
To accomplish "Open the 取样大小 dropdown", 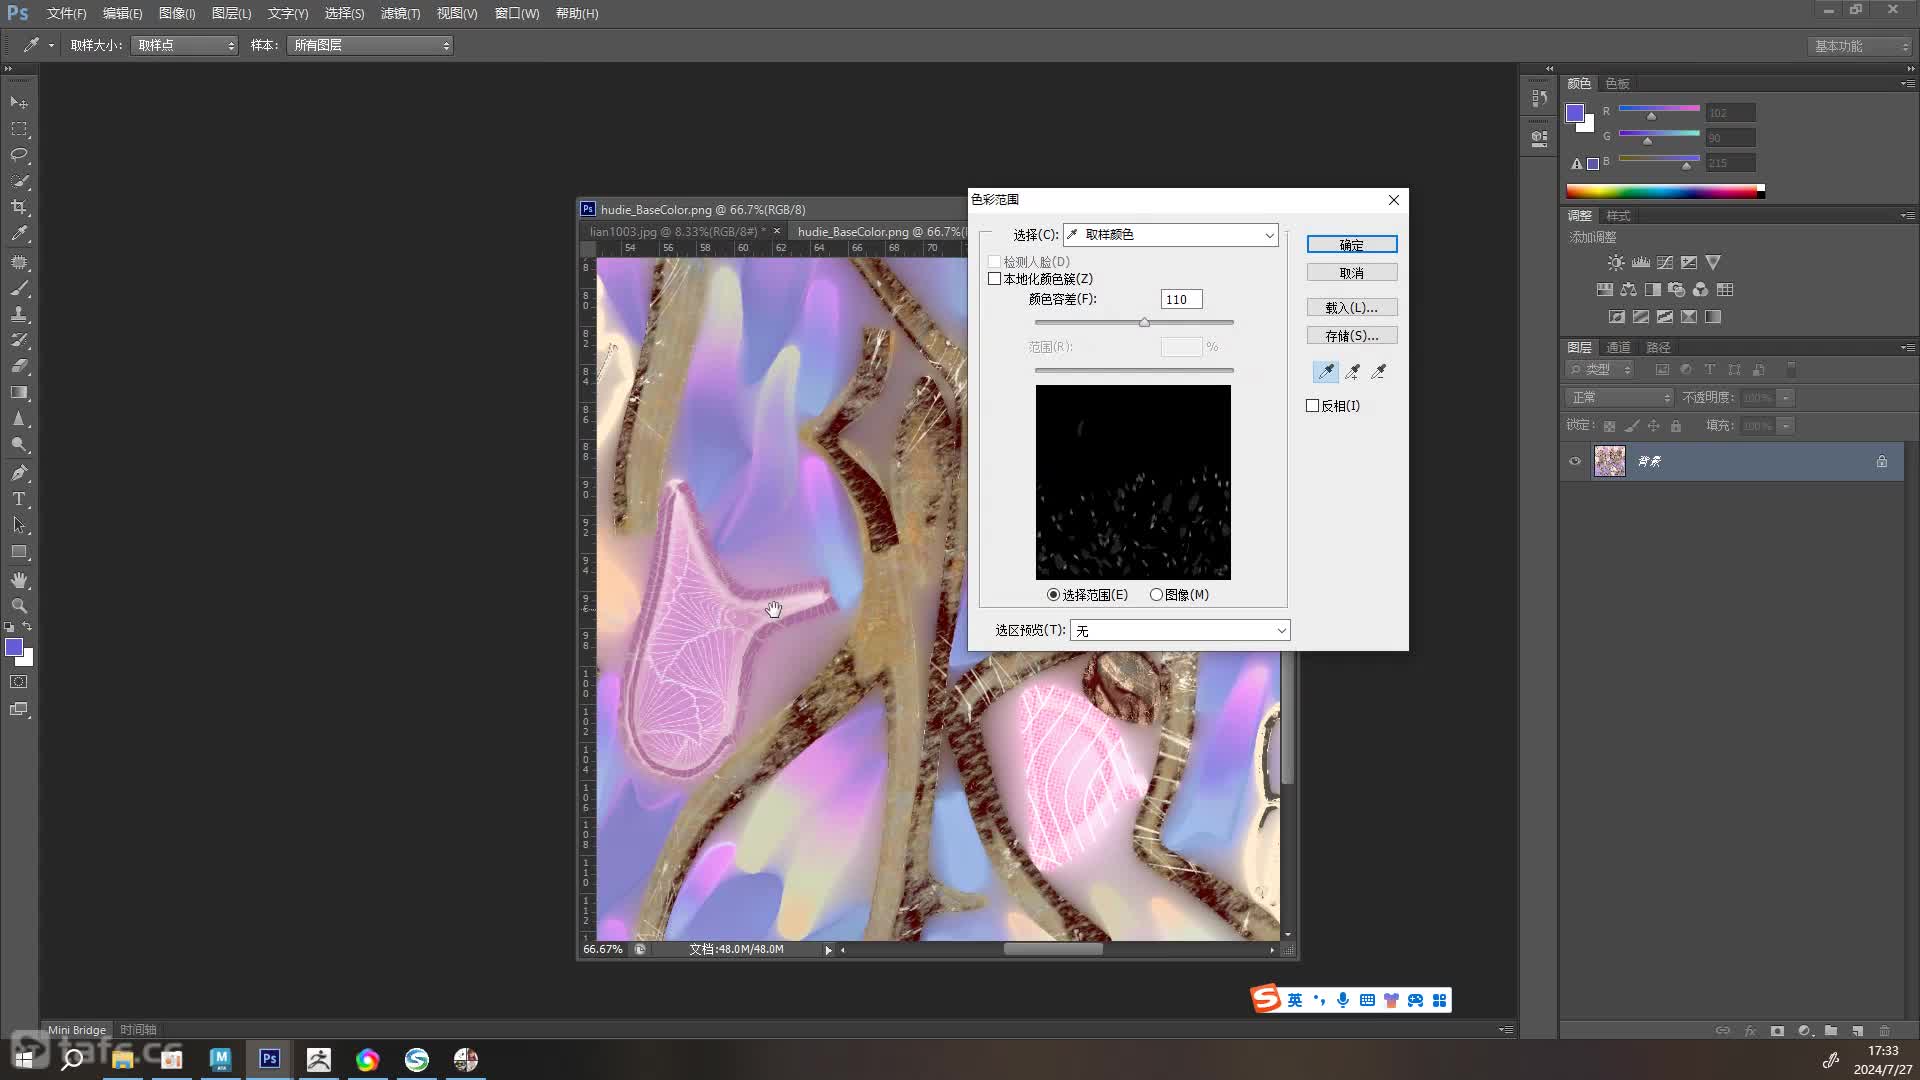I will coord(184,46).
